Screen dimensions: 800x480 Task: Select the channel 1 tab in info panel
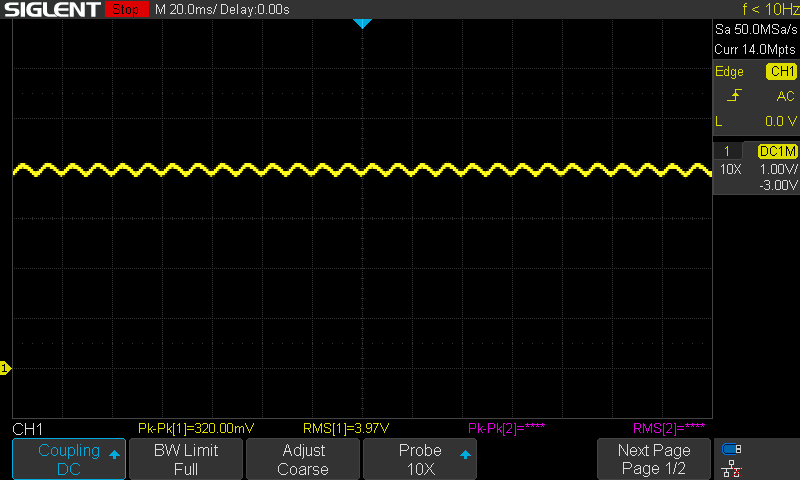pos(726,151)
